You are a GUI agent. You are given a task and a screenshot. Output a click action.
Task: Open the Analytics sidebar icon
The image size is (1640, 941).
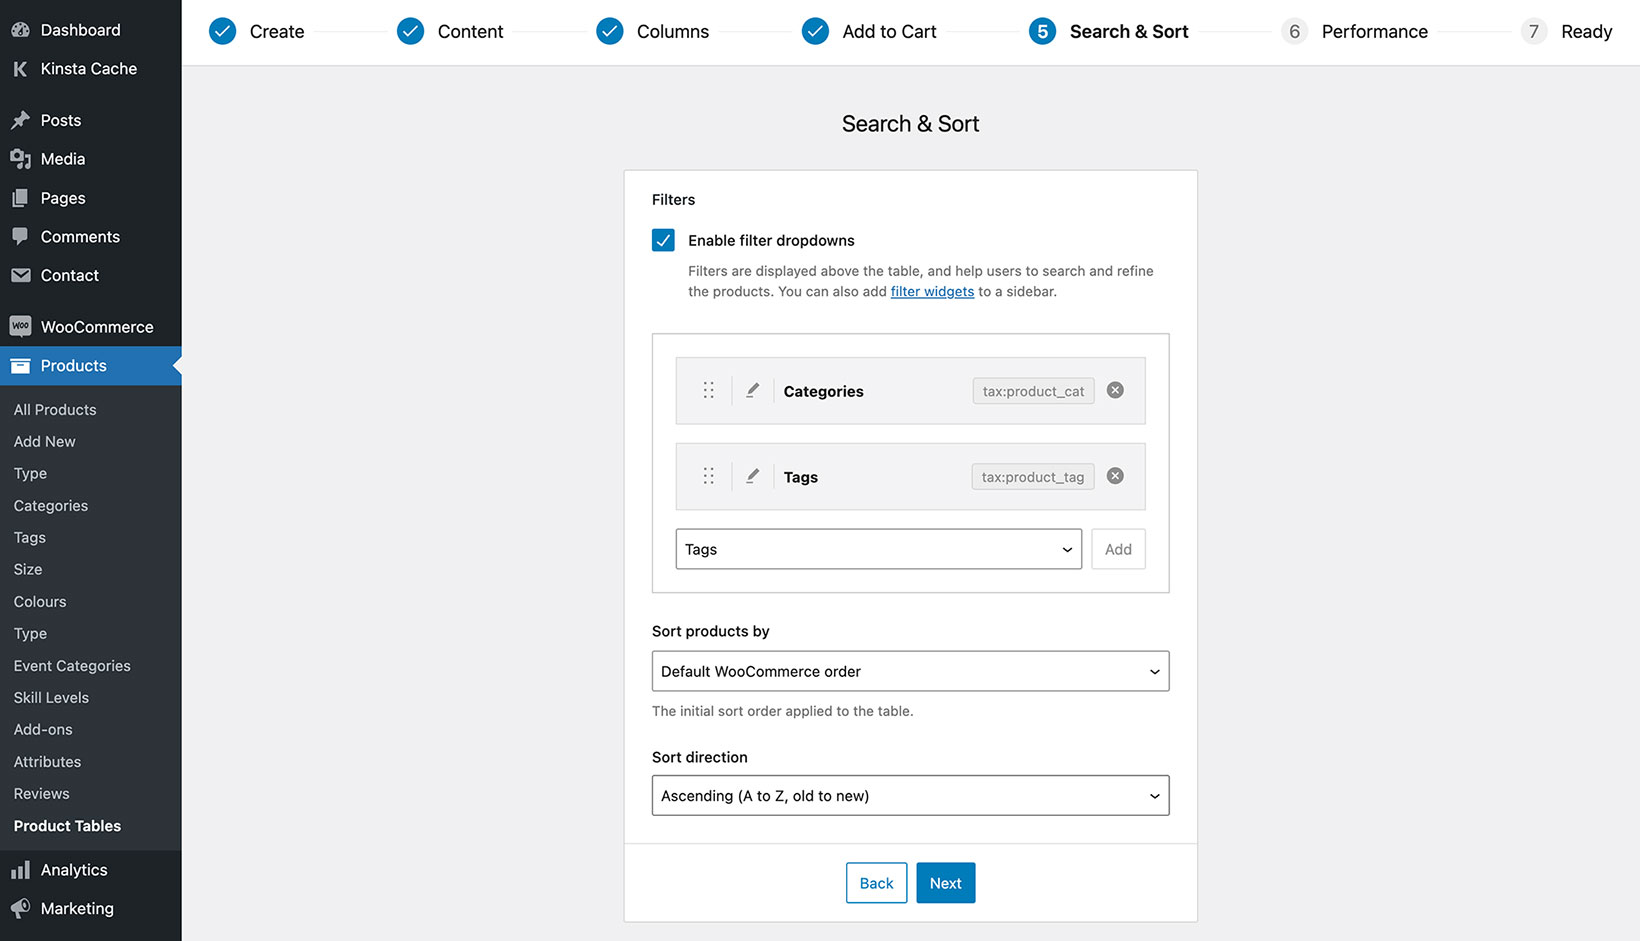(20, 869)
